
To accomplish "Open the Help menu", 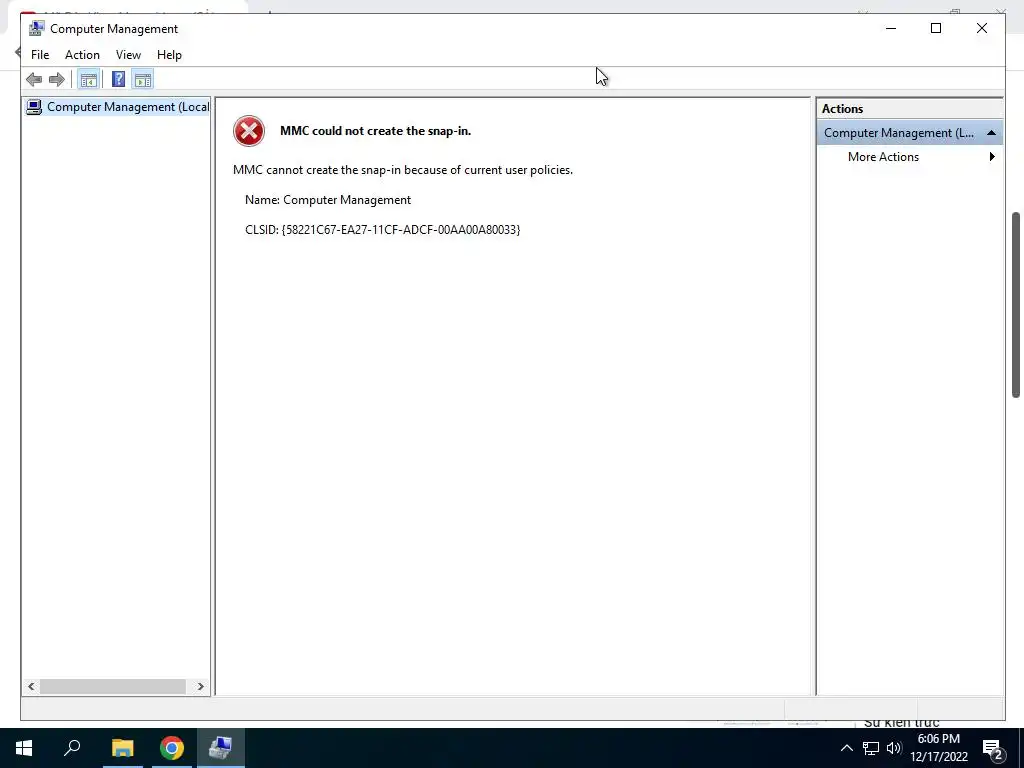I will 169,55.
